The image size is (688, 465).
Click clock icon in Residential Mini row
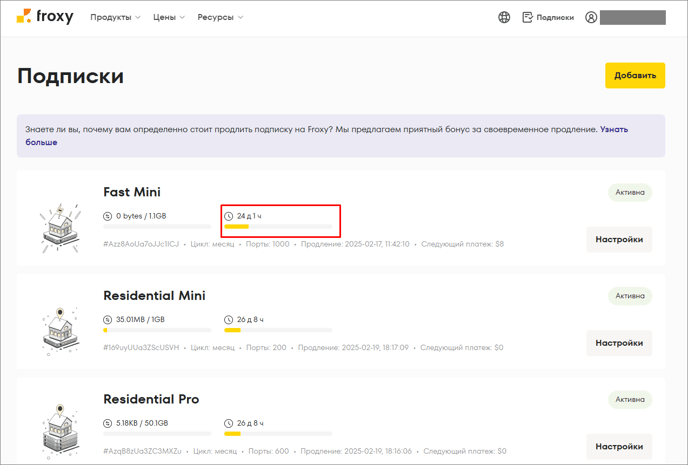tap(229, 320)
